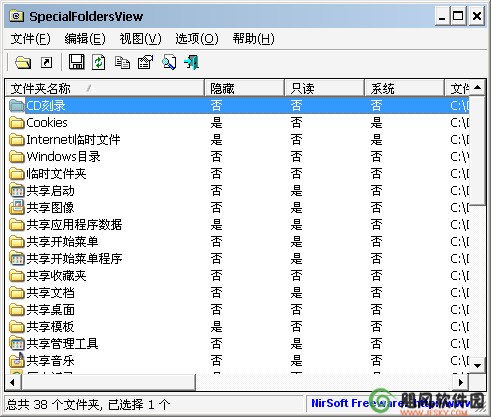Click the vertical scrollbar thumb
491x417 pixels.
477,151
